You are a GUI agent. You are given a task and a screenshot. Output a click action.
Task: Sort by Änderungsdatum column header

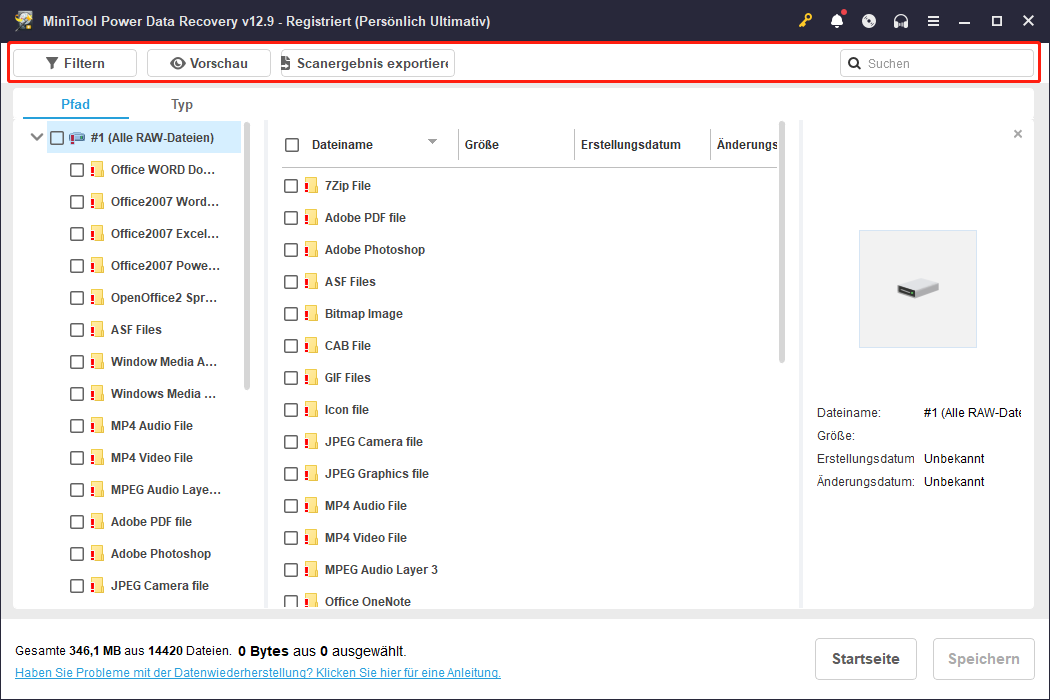pos(746,145)
